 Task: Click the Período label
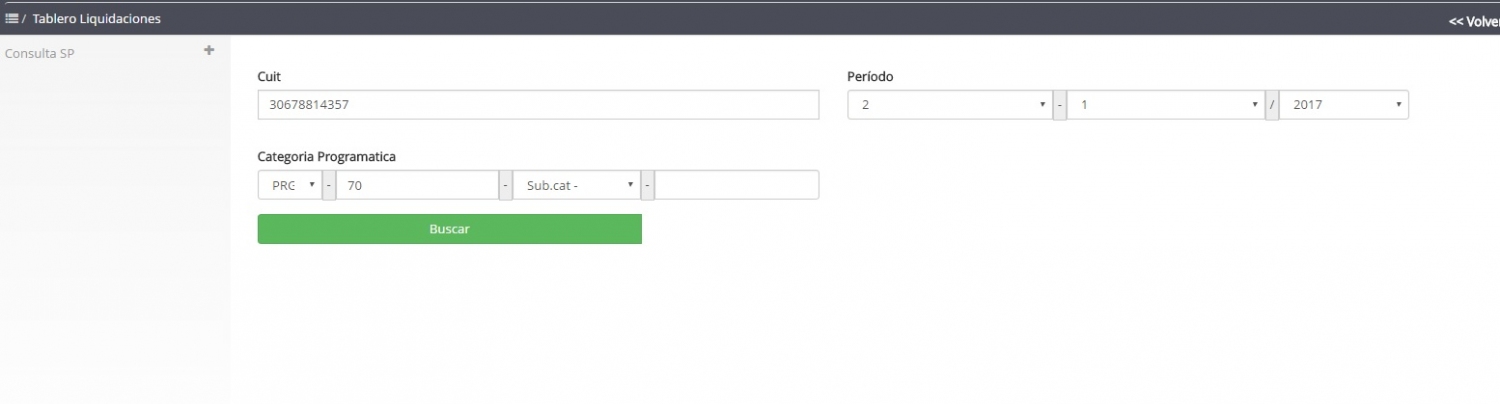pos(870,76)
